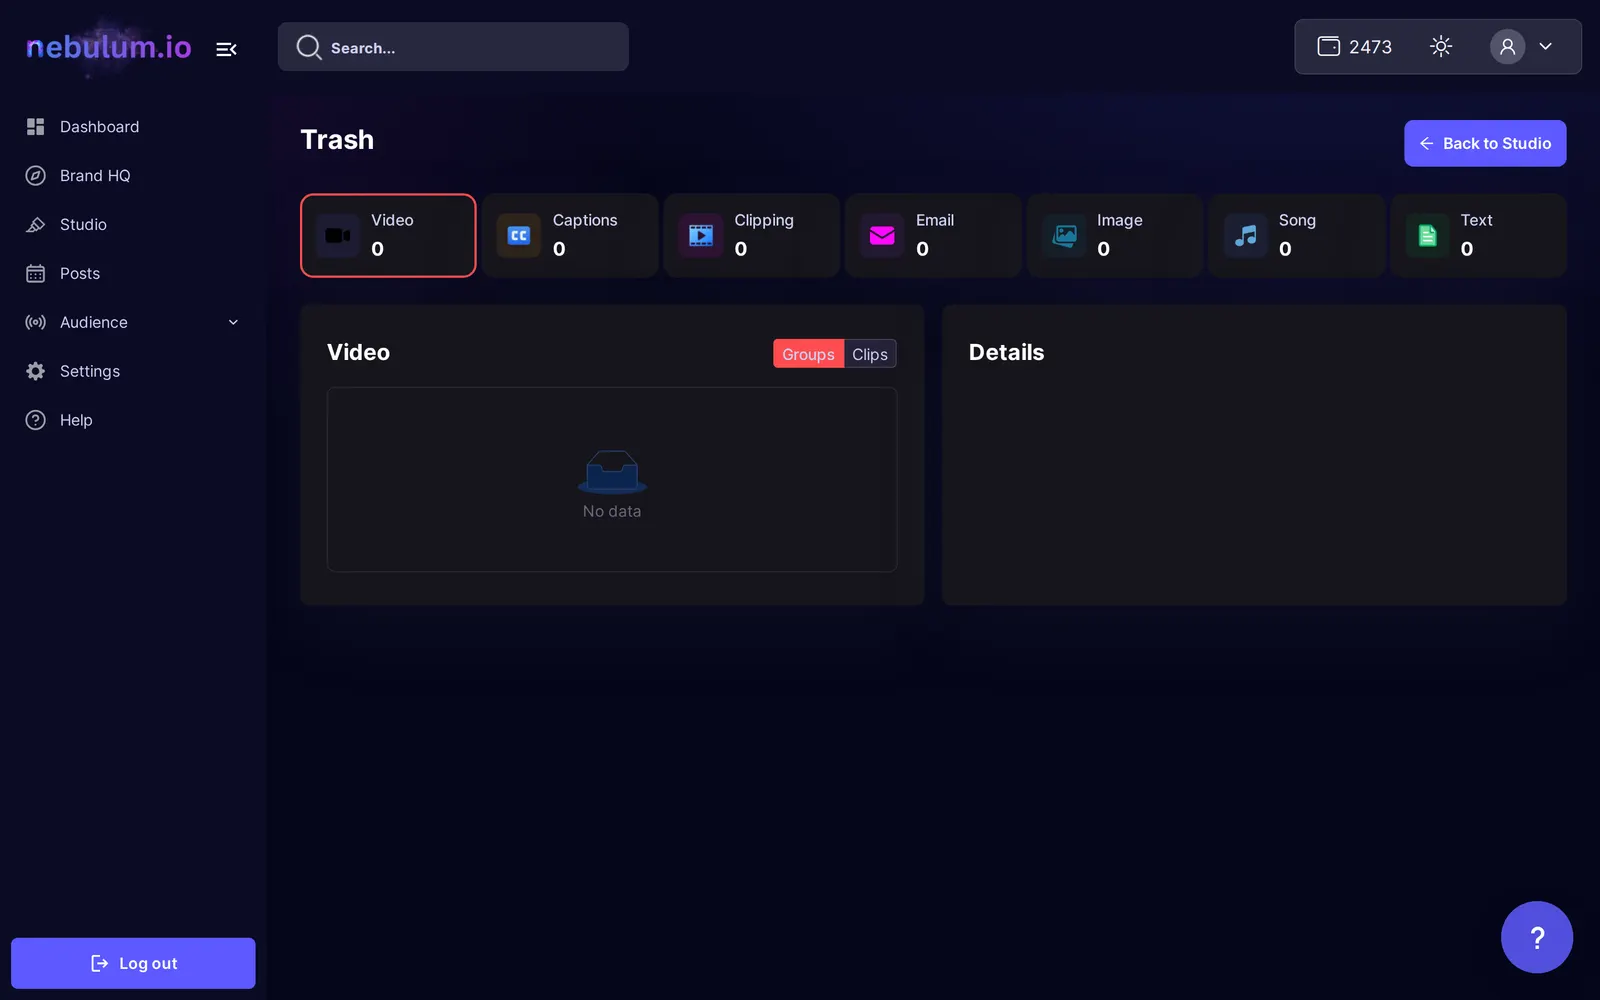Open the floating help question button
Screen dimensions: 1600x1000
[1537, 937]
